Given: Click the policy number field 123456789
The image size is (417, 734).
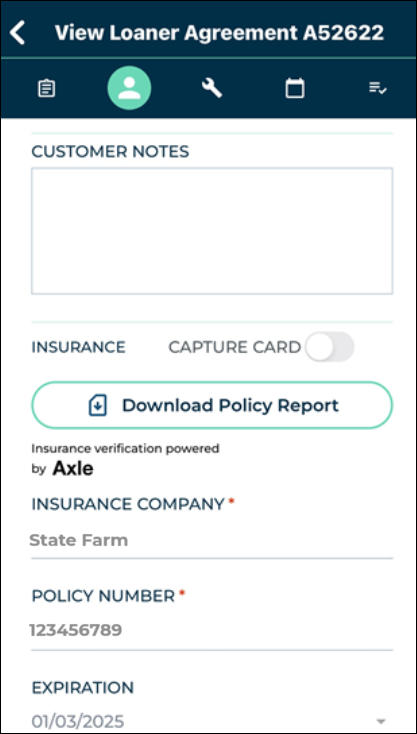Looking at the screenshot, I should [212, 630].
